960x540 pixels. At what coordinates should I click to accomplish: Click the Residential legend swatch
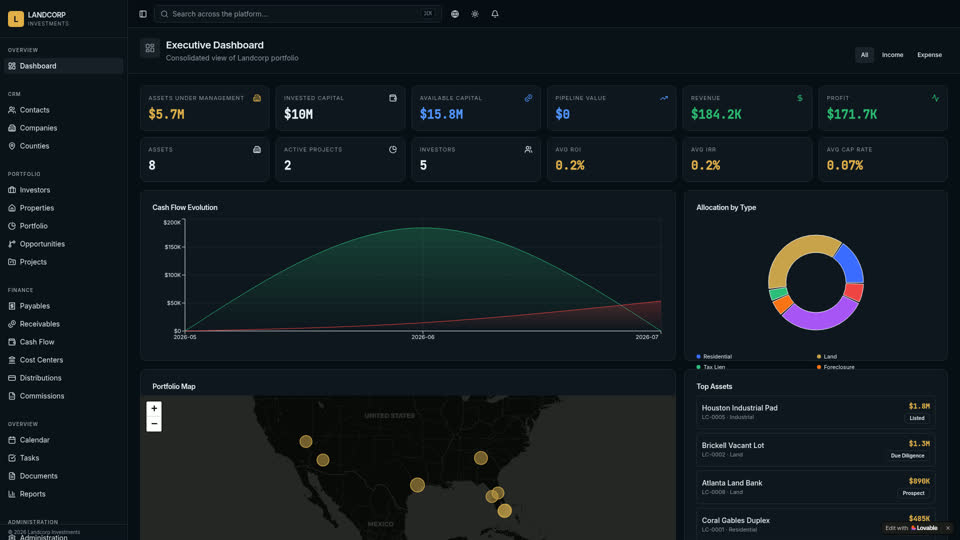coord(699,356)
